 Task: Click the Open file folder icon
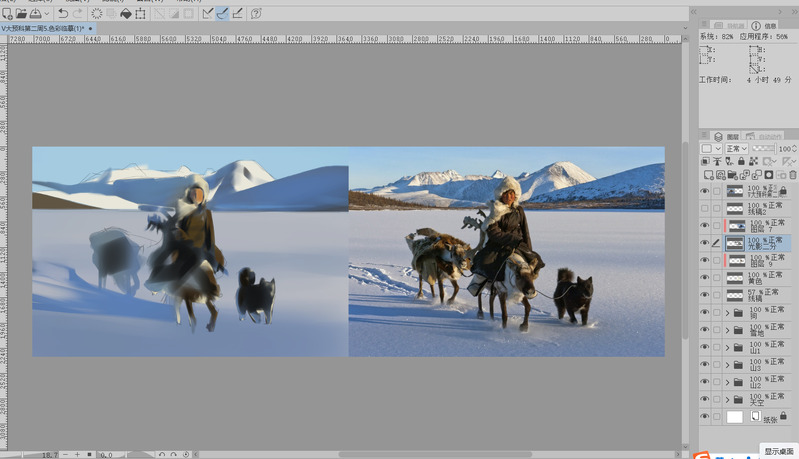(x=21, y=14)
